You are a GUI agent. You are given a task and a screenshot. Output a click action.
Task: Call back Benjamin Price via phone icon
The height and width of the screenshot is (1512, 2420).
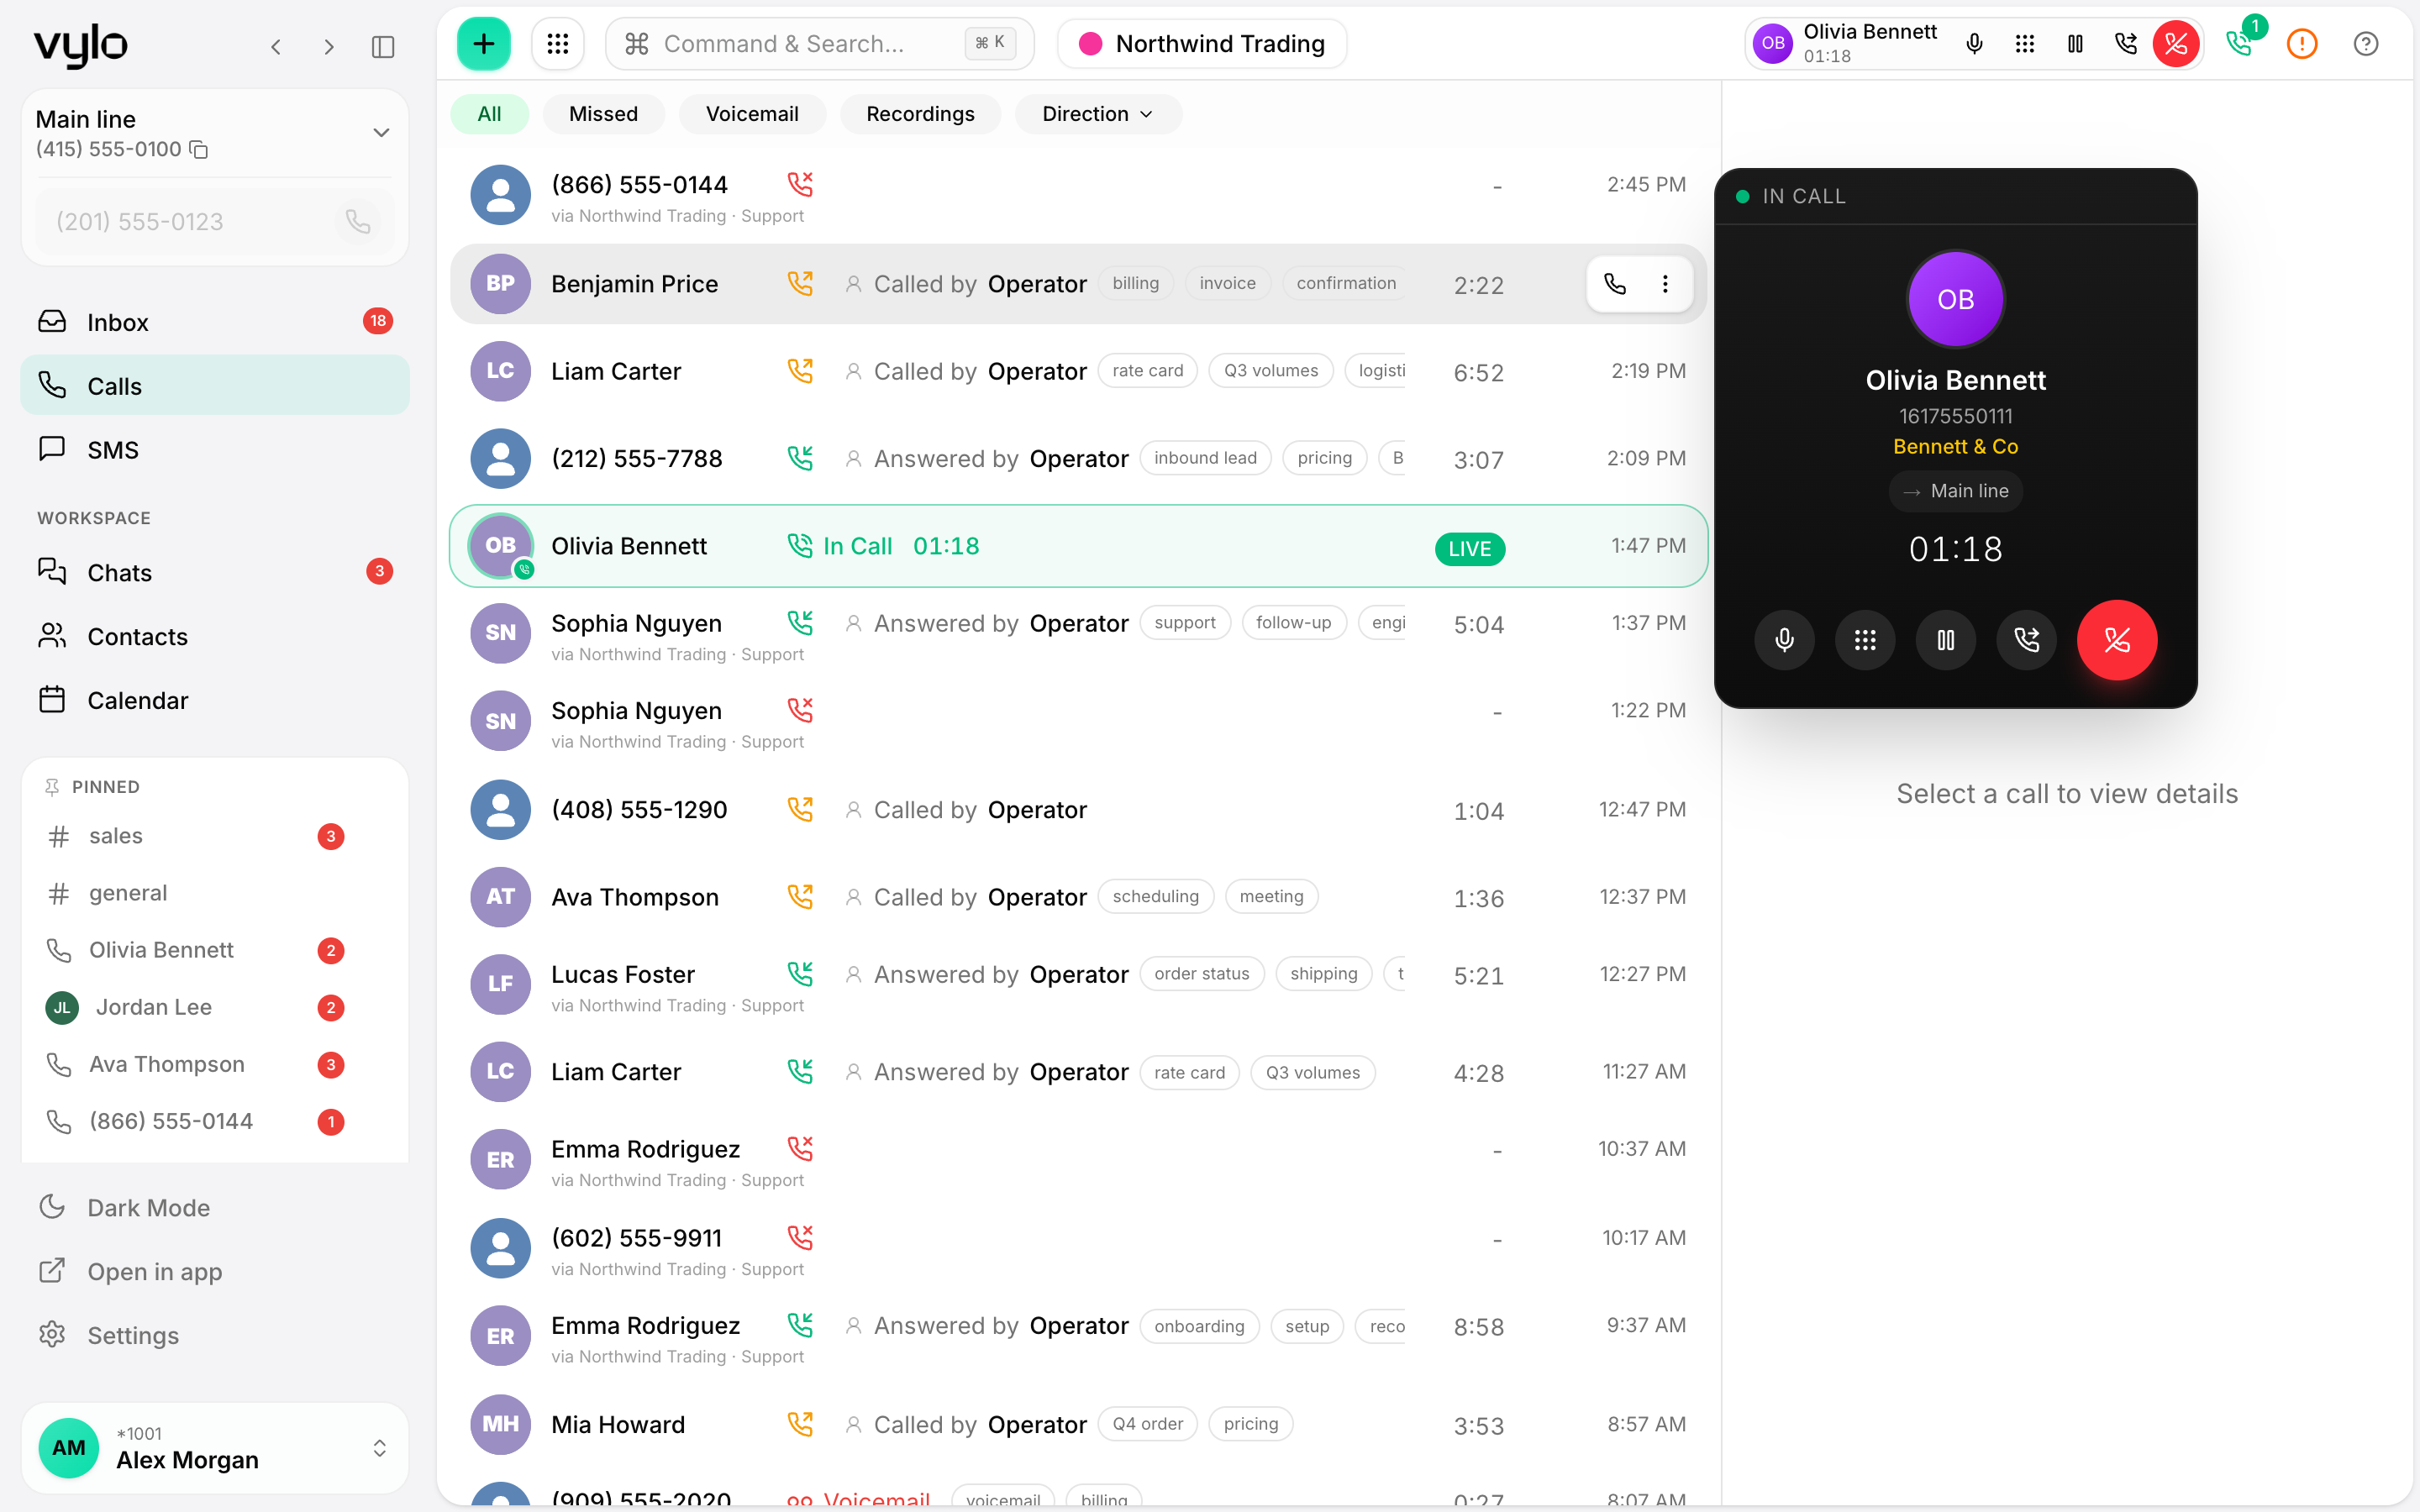1615,284
